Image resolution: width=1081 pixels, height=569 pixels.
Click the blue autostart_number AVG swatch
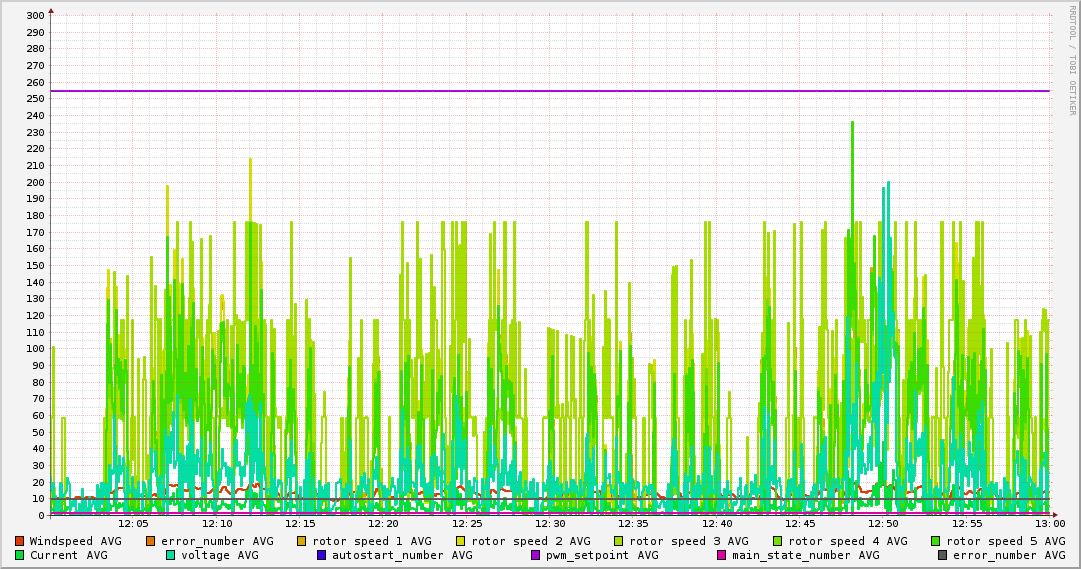click(x=322, y=555)
